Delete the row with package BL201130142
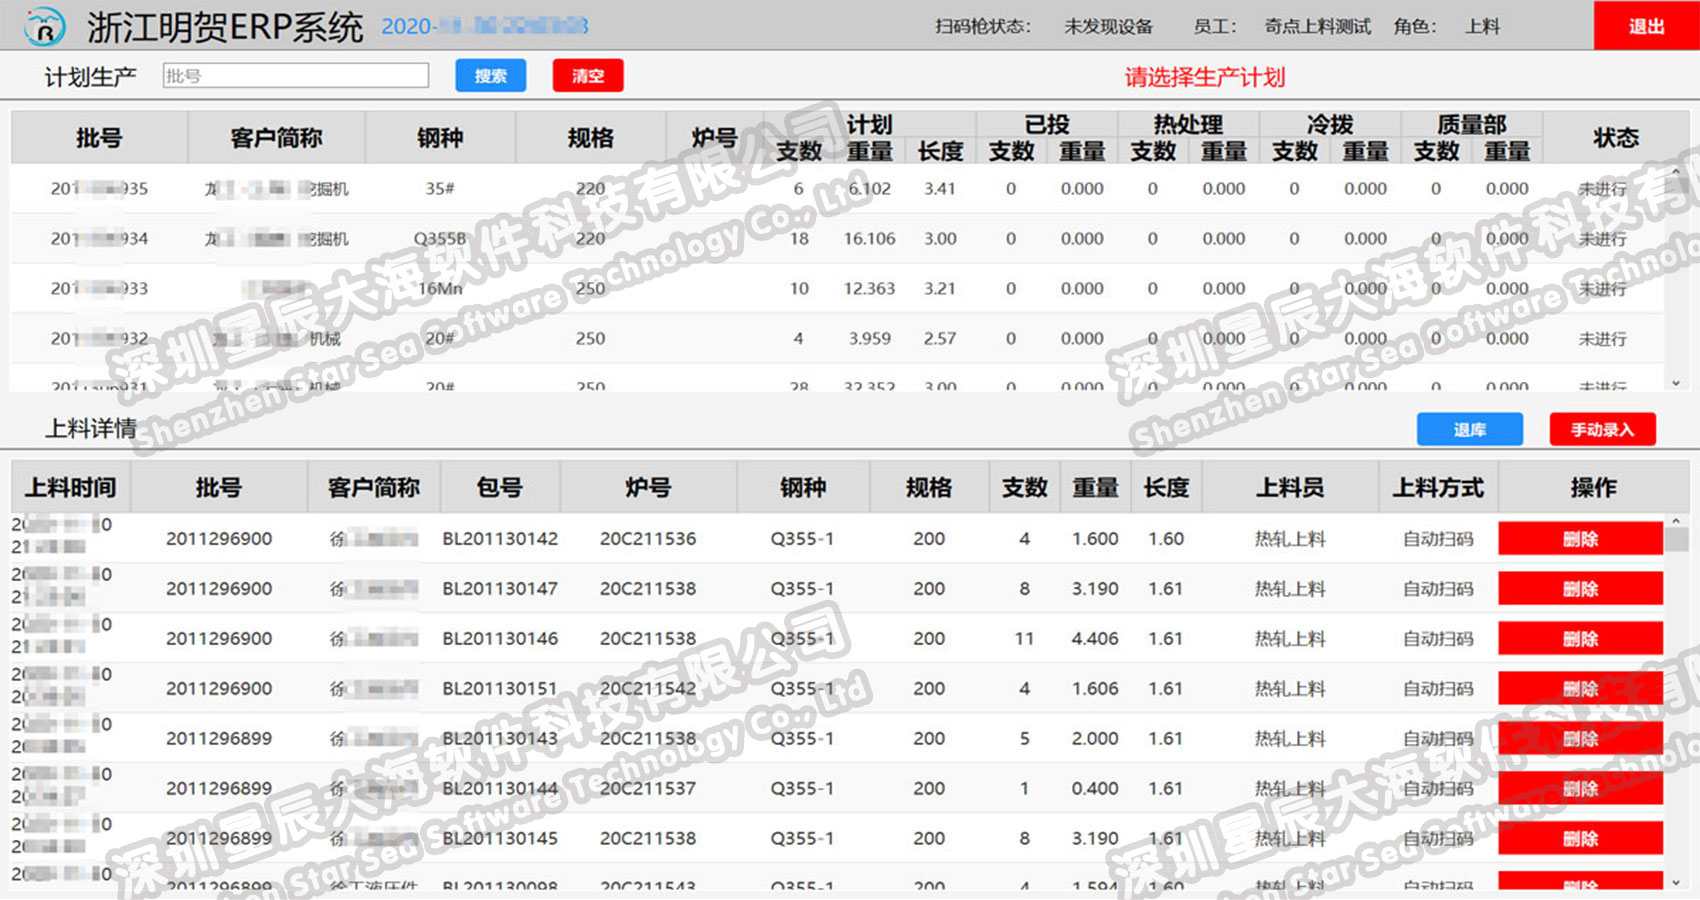The width and height of the screenshot is (1700, 900). (1580, 539)
